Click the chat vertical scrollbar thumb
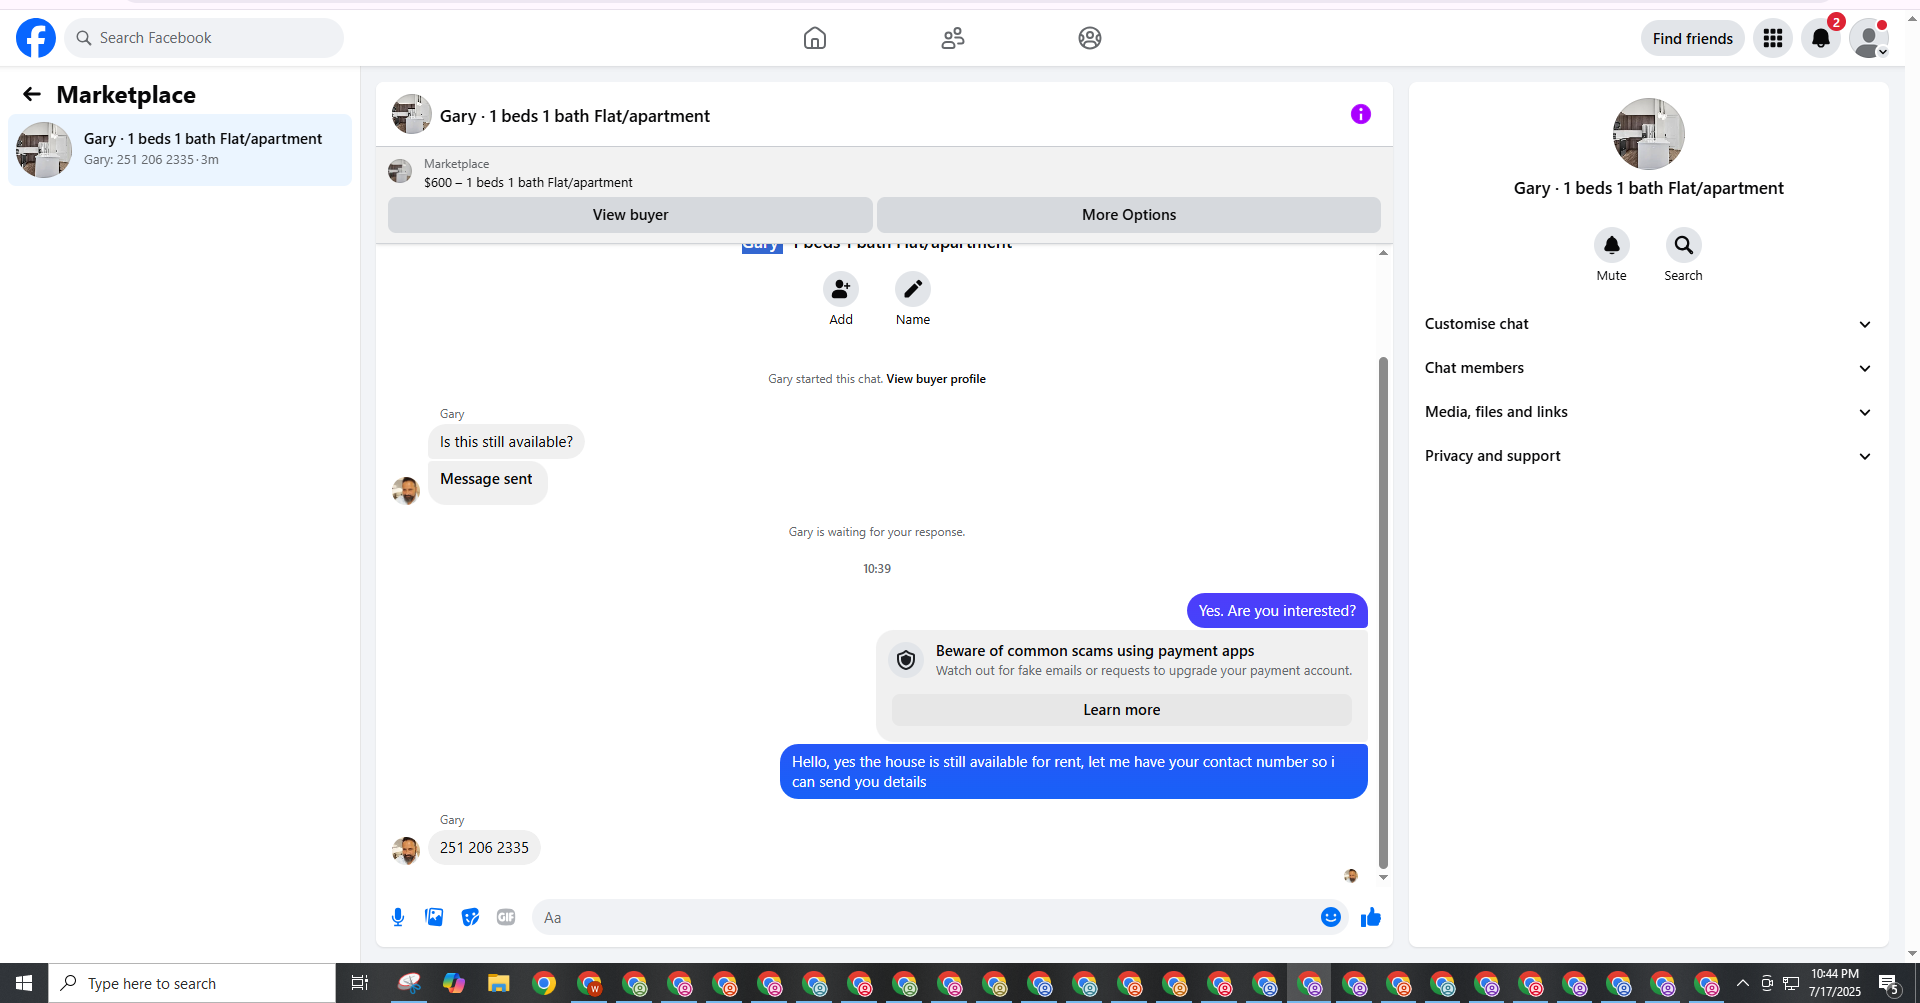Viewport: 1920px width, 1003px height. pyautogui.click(x=1383, y=612)
